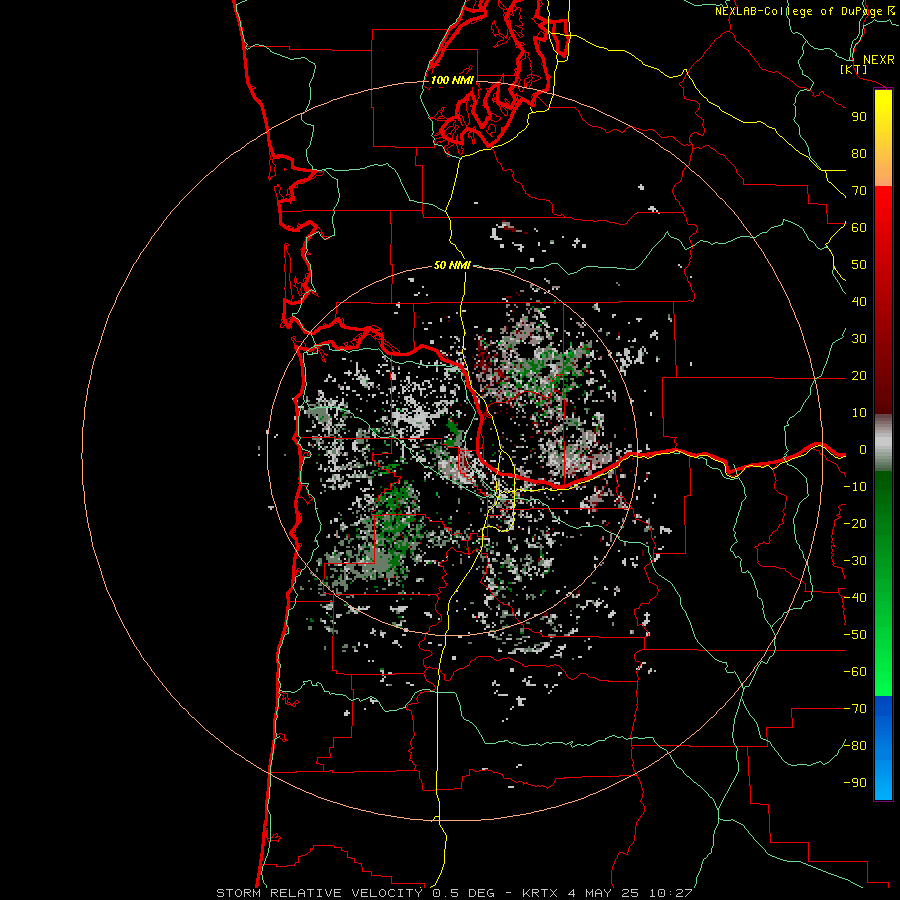Click the 0 label on the velocity scale
900x900 pixels.
(x=863, y=449)
